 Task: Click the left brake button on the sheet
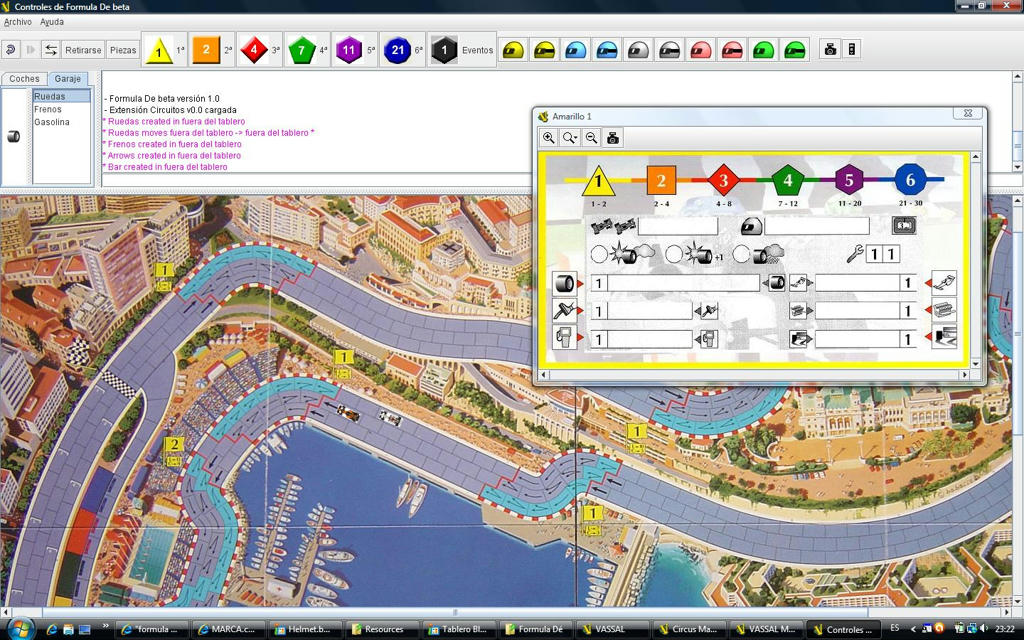point(564,311)
